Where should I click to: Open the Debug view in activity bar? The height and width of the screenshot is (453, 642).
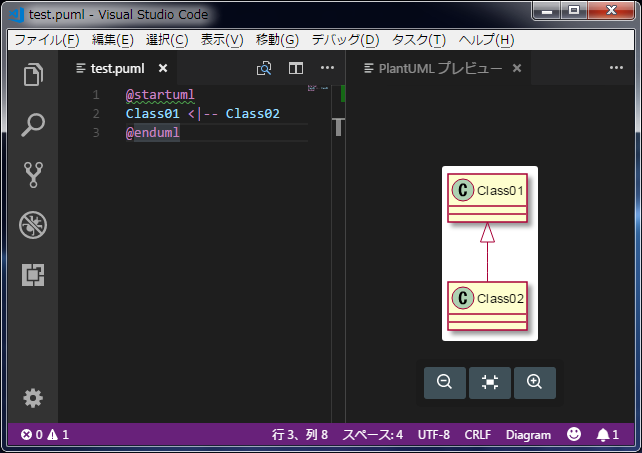[x=33, y=225]
